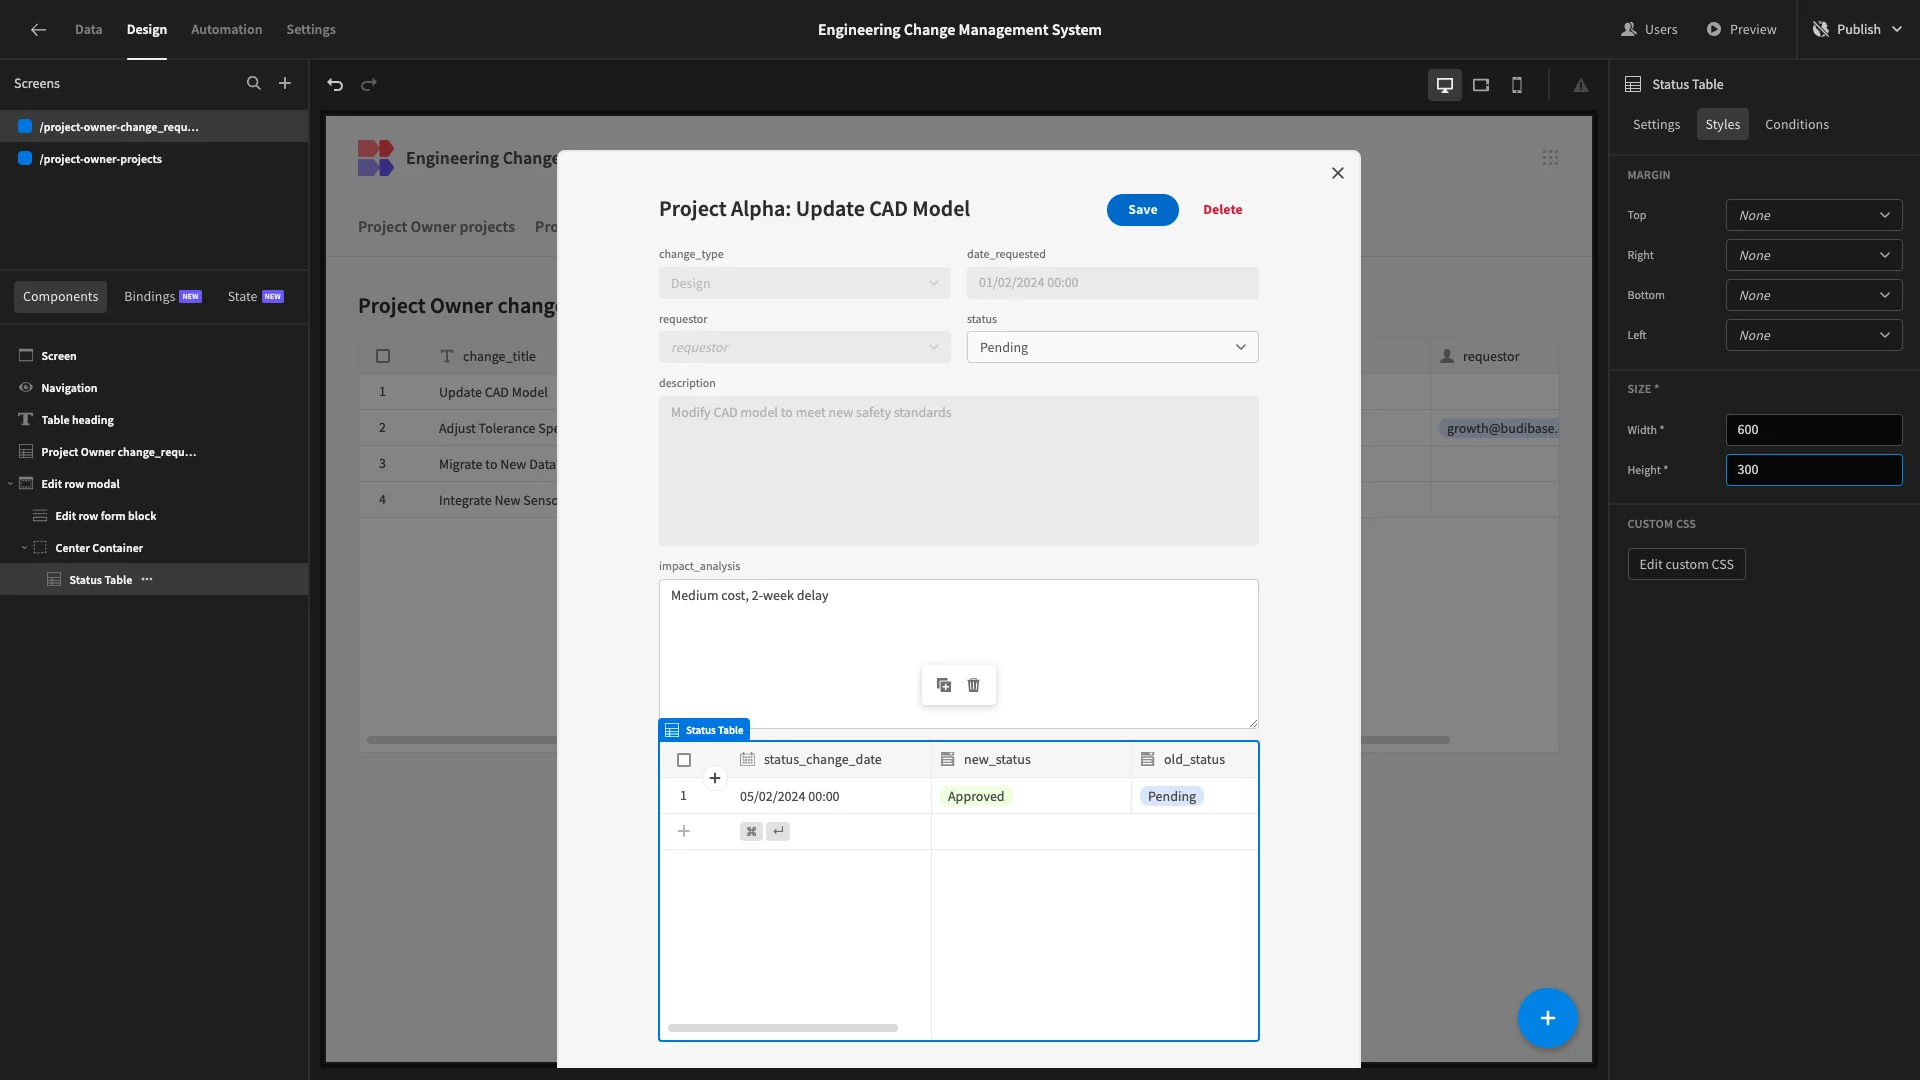The height and width of the screenshot is (1080, 1920).
Task: Click the date_requested input field
Action: [1112, 283]
